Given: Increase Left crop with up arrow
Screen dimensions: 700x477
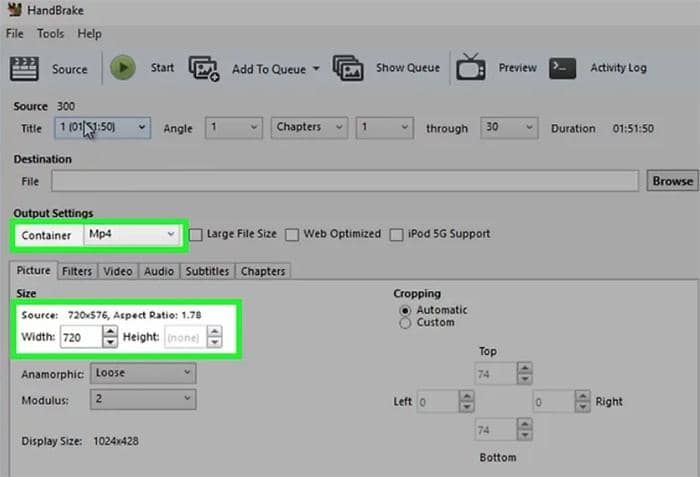Looking at the screenshot, I should (467, 396).
